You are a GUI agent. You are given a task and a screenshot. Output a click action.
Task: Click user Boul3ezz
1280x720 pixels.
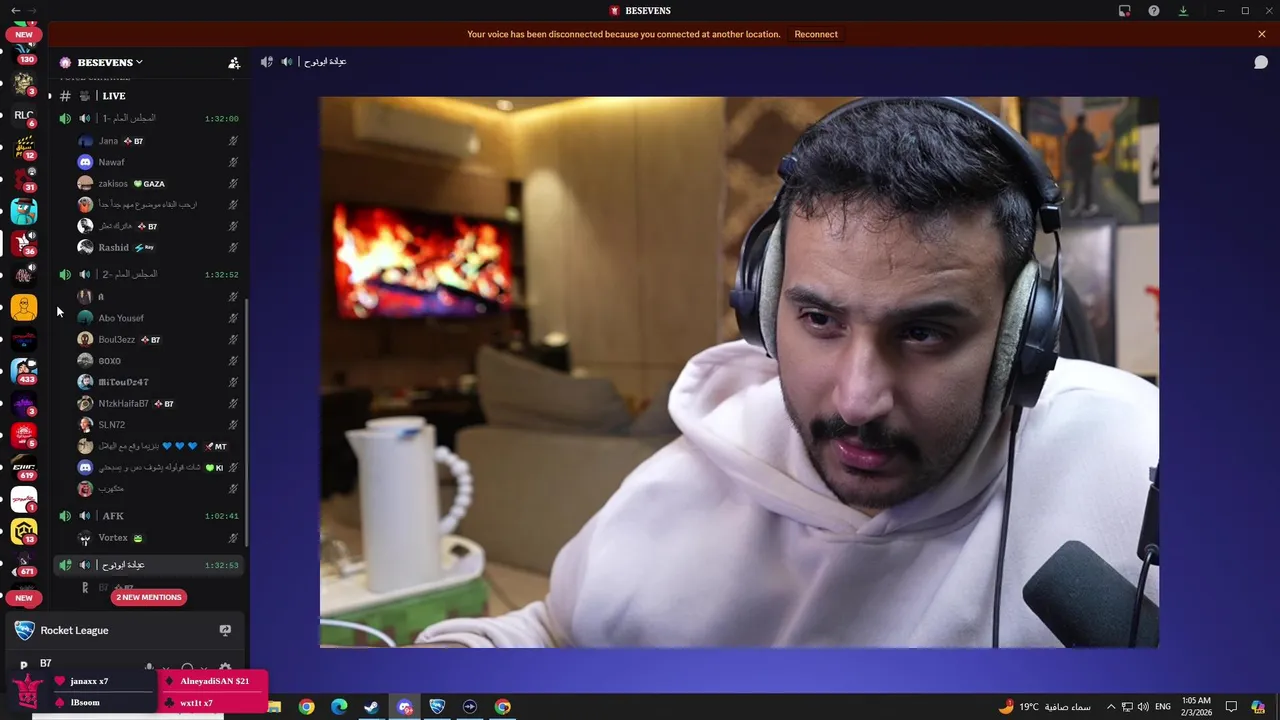click(158, 340)
